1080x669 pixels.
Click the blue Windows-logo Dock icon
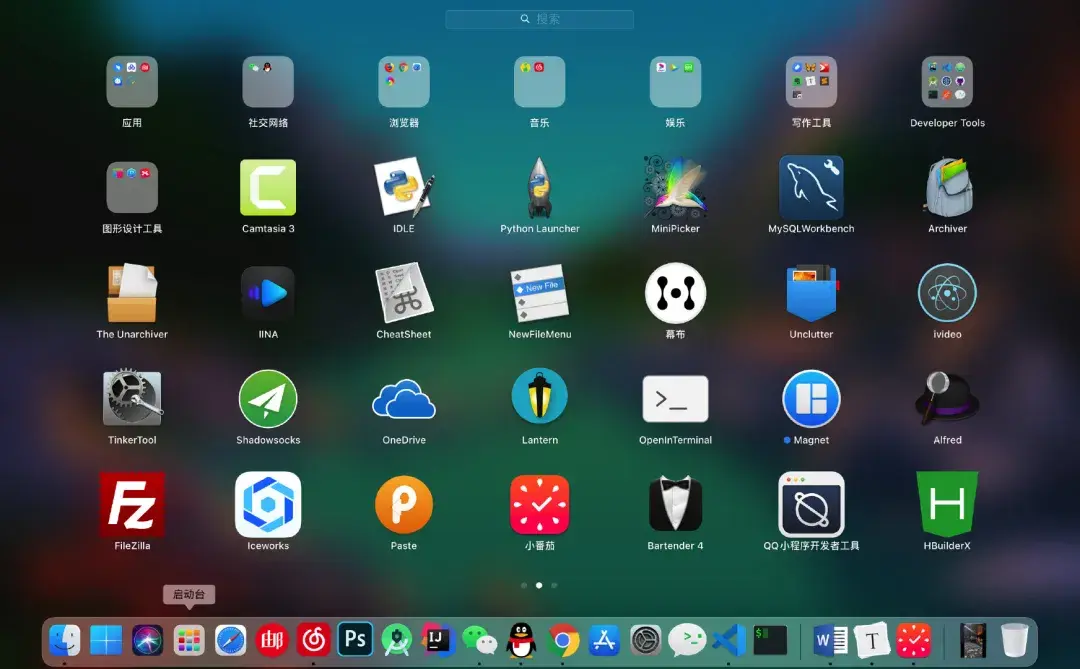coord(106,640)
